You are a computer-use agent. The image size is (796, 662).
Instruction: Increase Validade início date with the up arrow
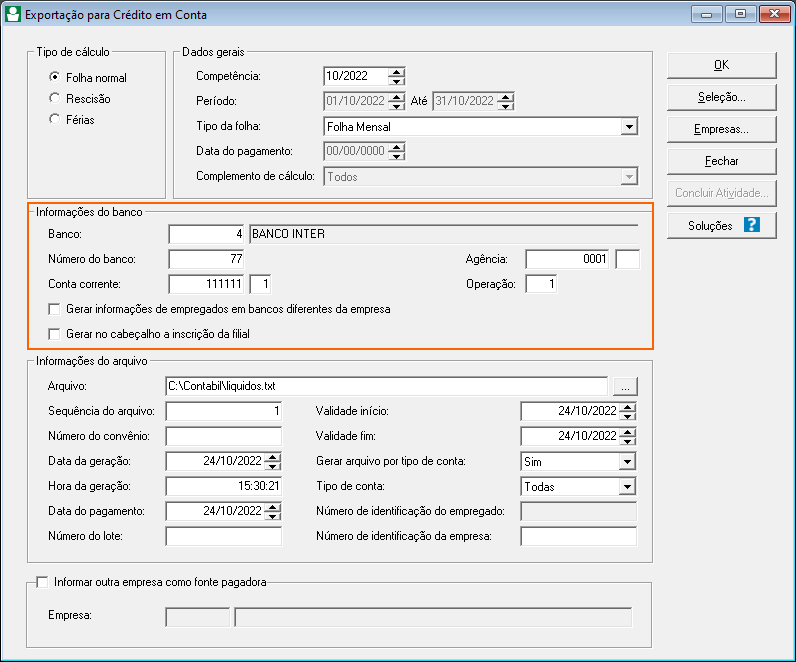[x=627, y=406]
